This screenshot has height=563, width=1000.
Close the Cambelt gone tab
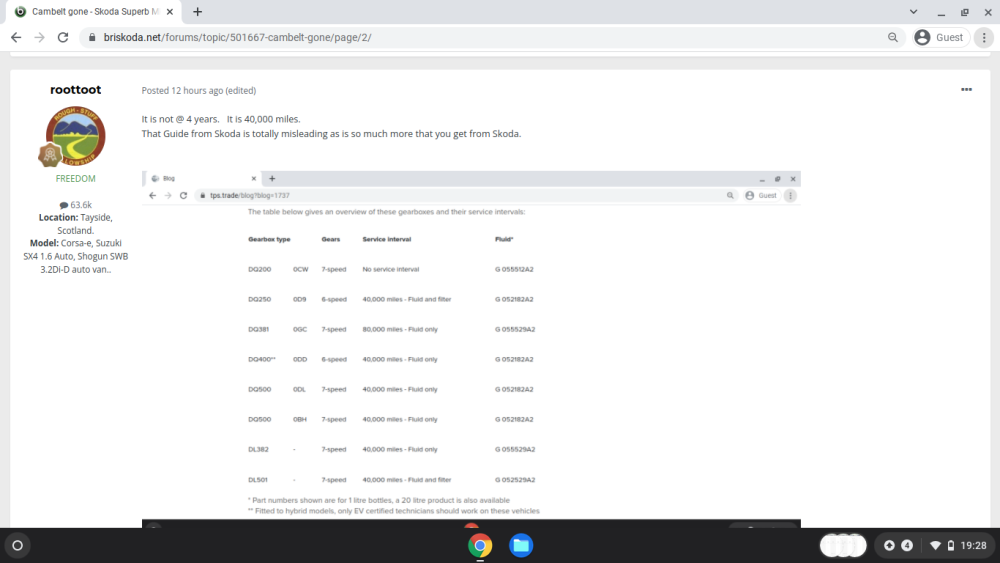pyautogui.click(x=170, y=11)
